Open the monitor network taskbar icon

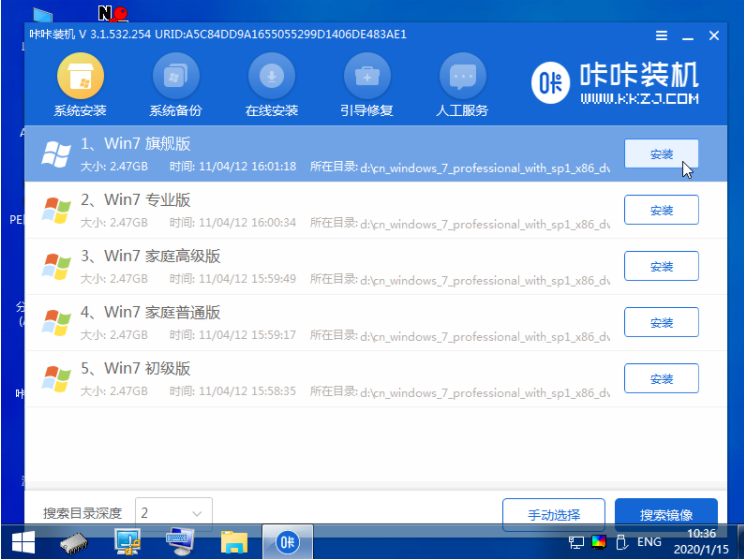click(127, 542)
